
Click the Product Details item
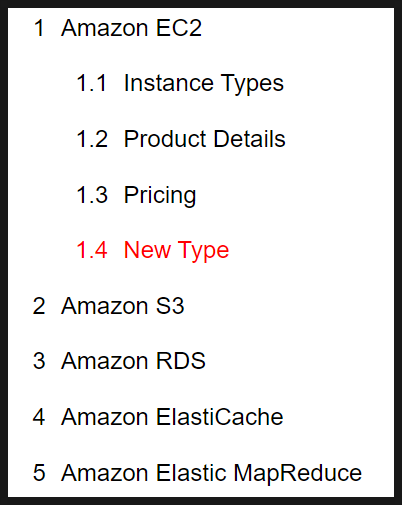205,139
